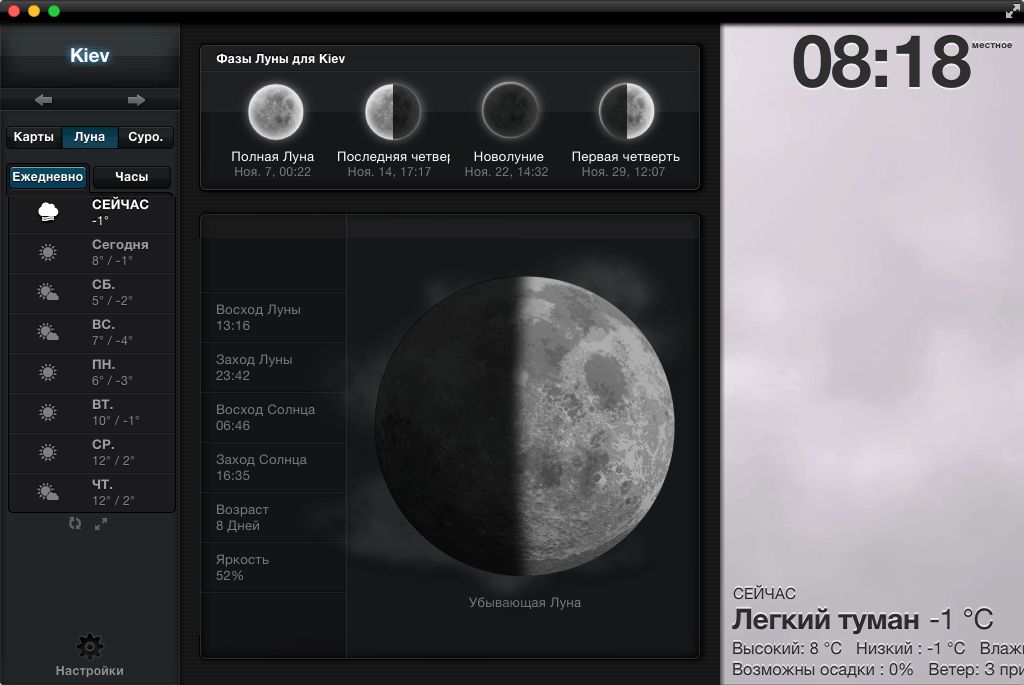Select the ЧТ. 12° / 2° row

91,492
